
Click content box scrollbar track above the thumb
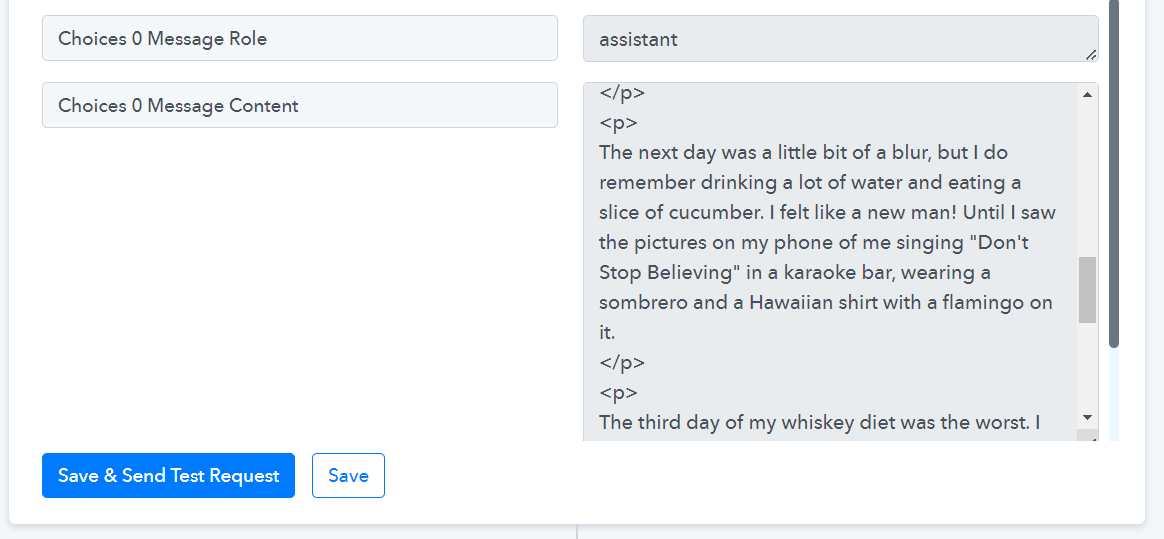(x=1087, y=180)
